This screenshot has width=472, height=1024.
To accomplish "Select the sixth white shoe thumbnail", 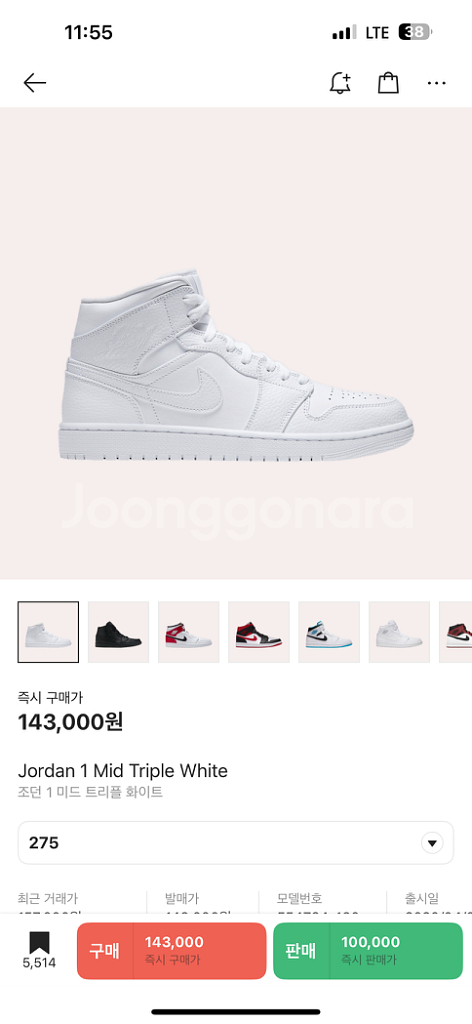I will coord(399,632).
